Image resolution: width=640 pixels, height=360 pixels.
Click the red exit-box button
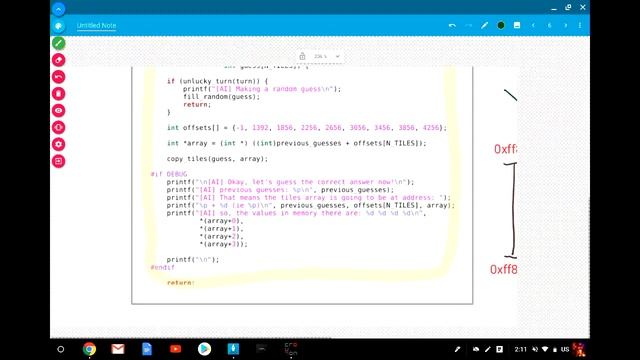click(58, 161)
